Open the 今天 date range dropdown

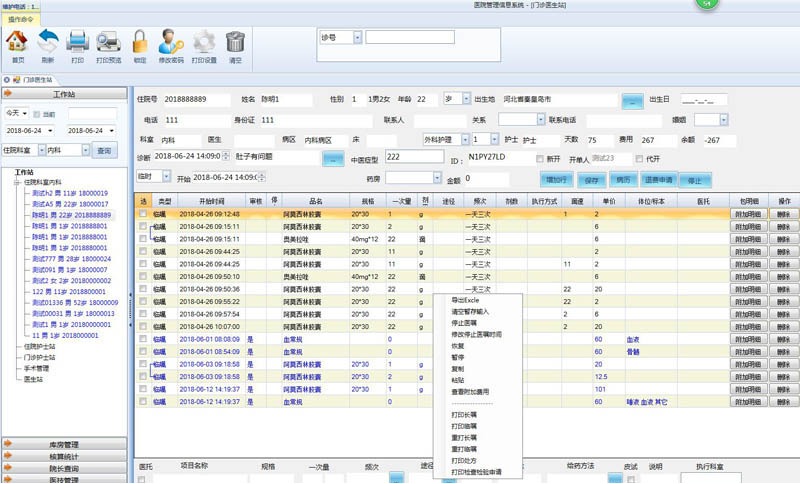pos(25,113)
